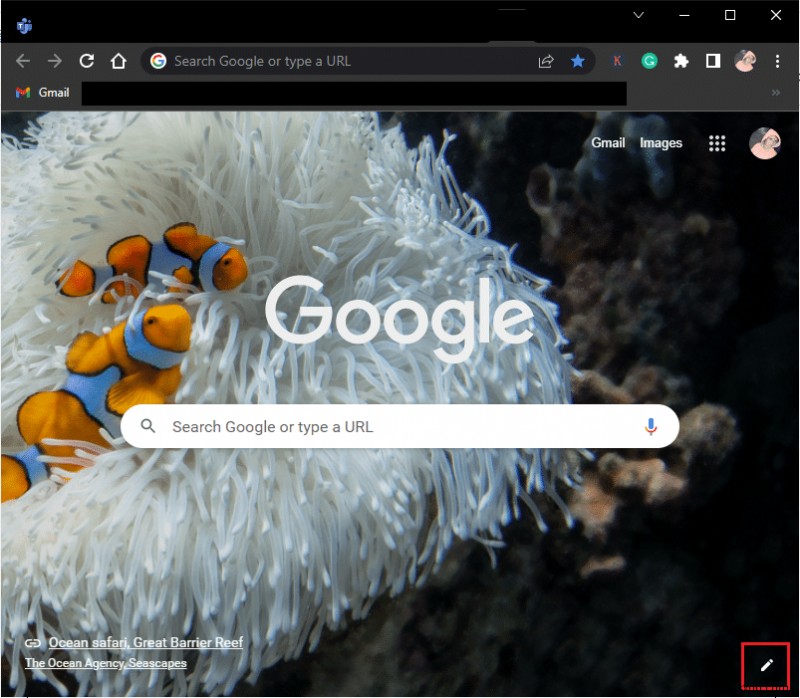The image size is (800, 698).
Task: Open the Google apps grid
Action: [717, 143]
